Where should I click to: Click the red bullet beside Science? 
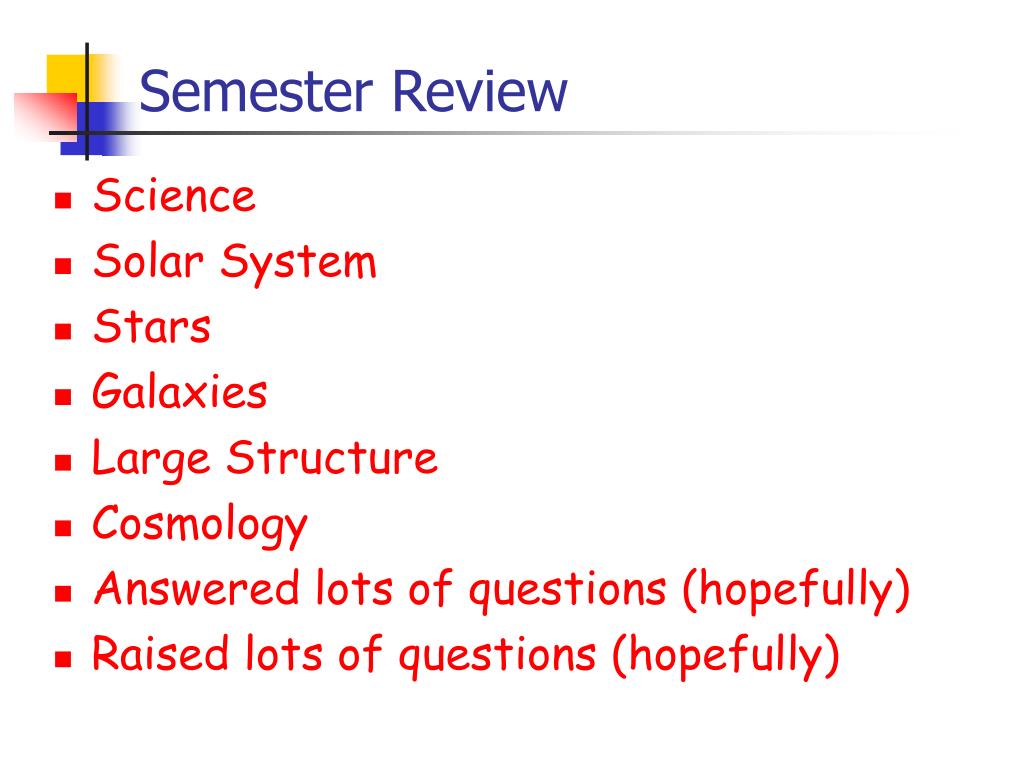(63, 200)
